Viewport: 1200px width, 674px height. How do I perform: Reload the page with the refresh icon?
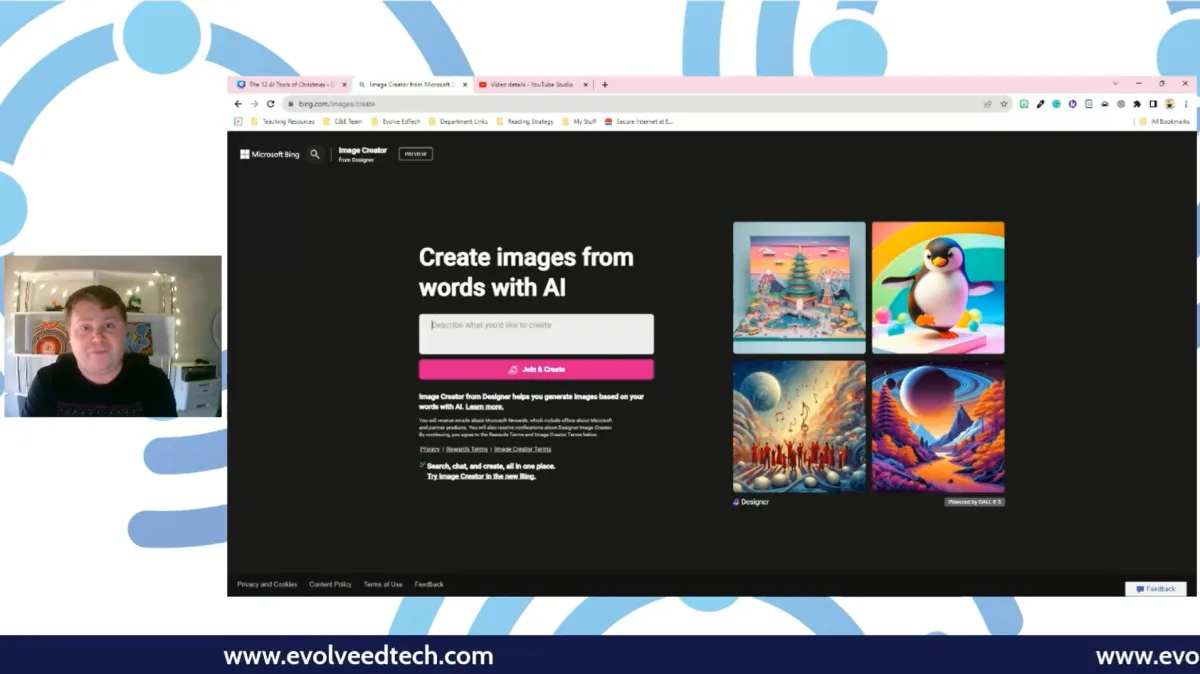tap(270, 104)
